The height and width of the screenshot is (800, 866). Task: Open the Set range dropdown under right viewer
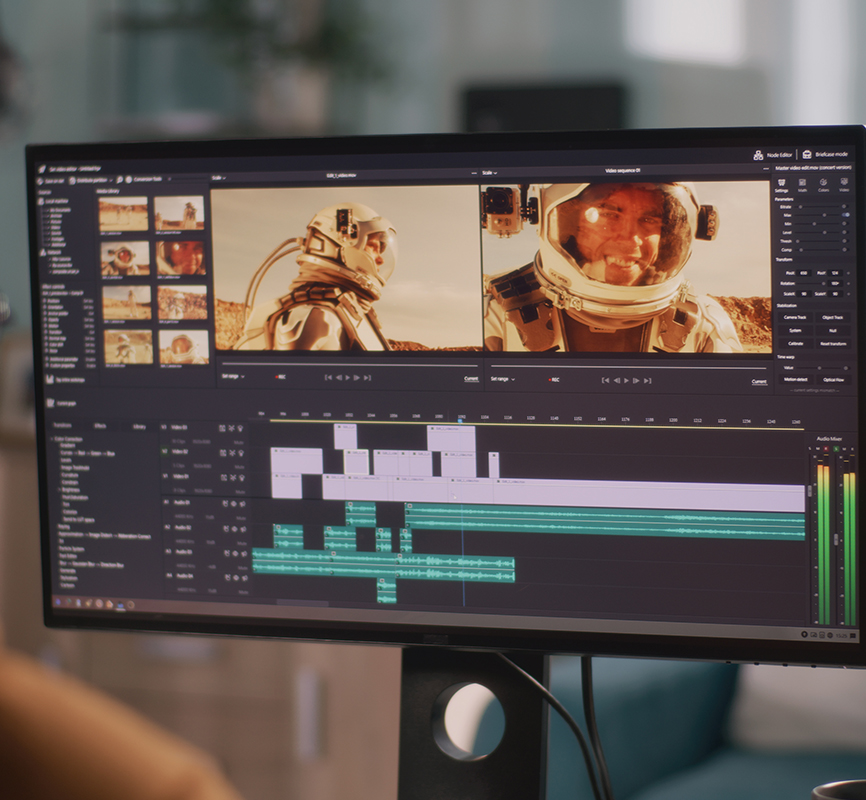pos(500,379)
